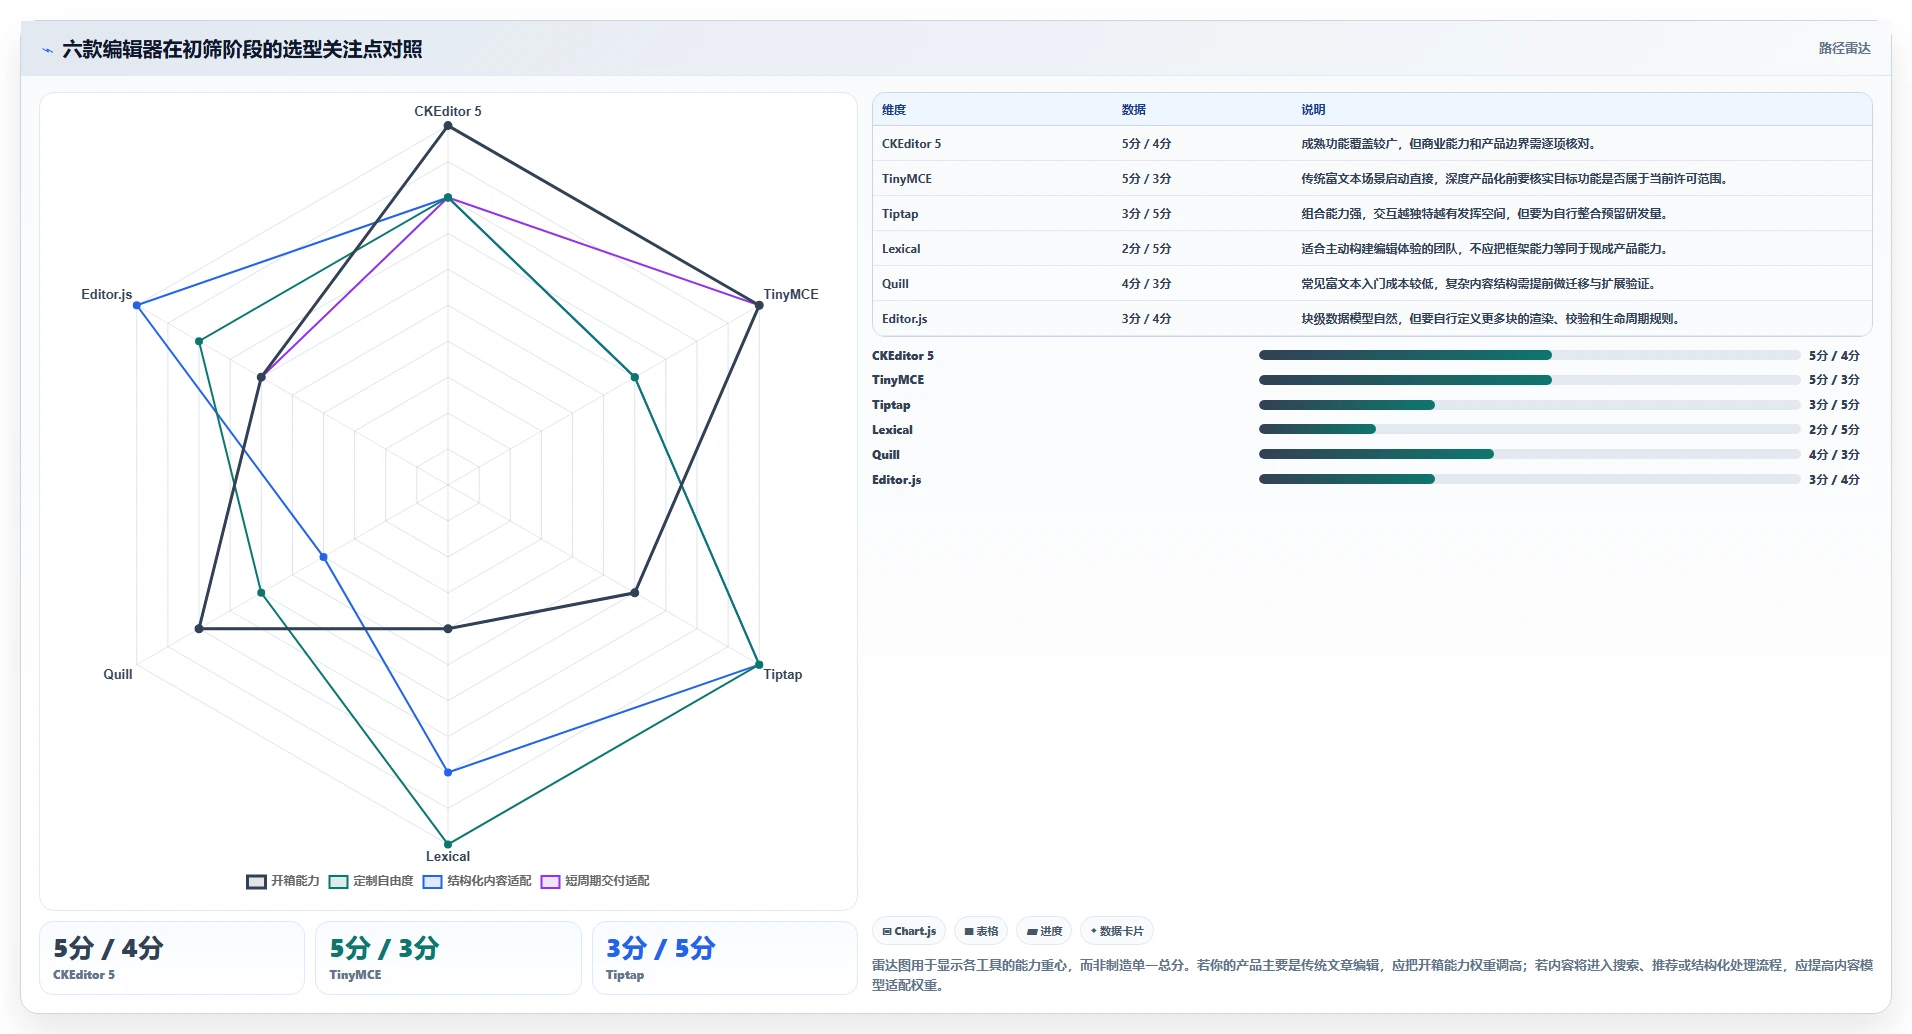Toggle the 结构化内容适配 legend series

(x=477, y=881)
